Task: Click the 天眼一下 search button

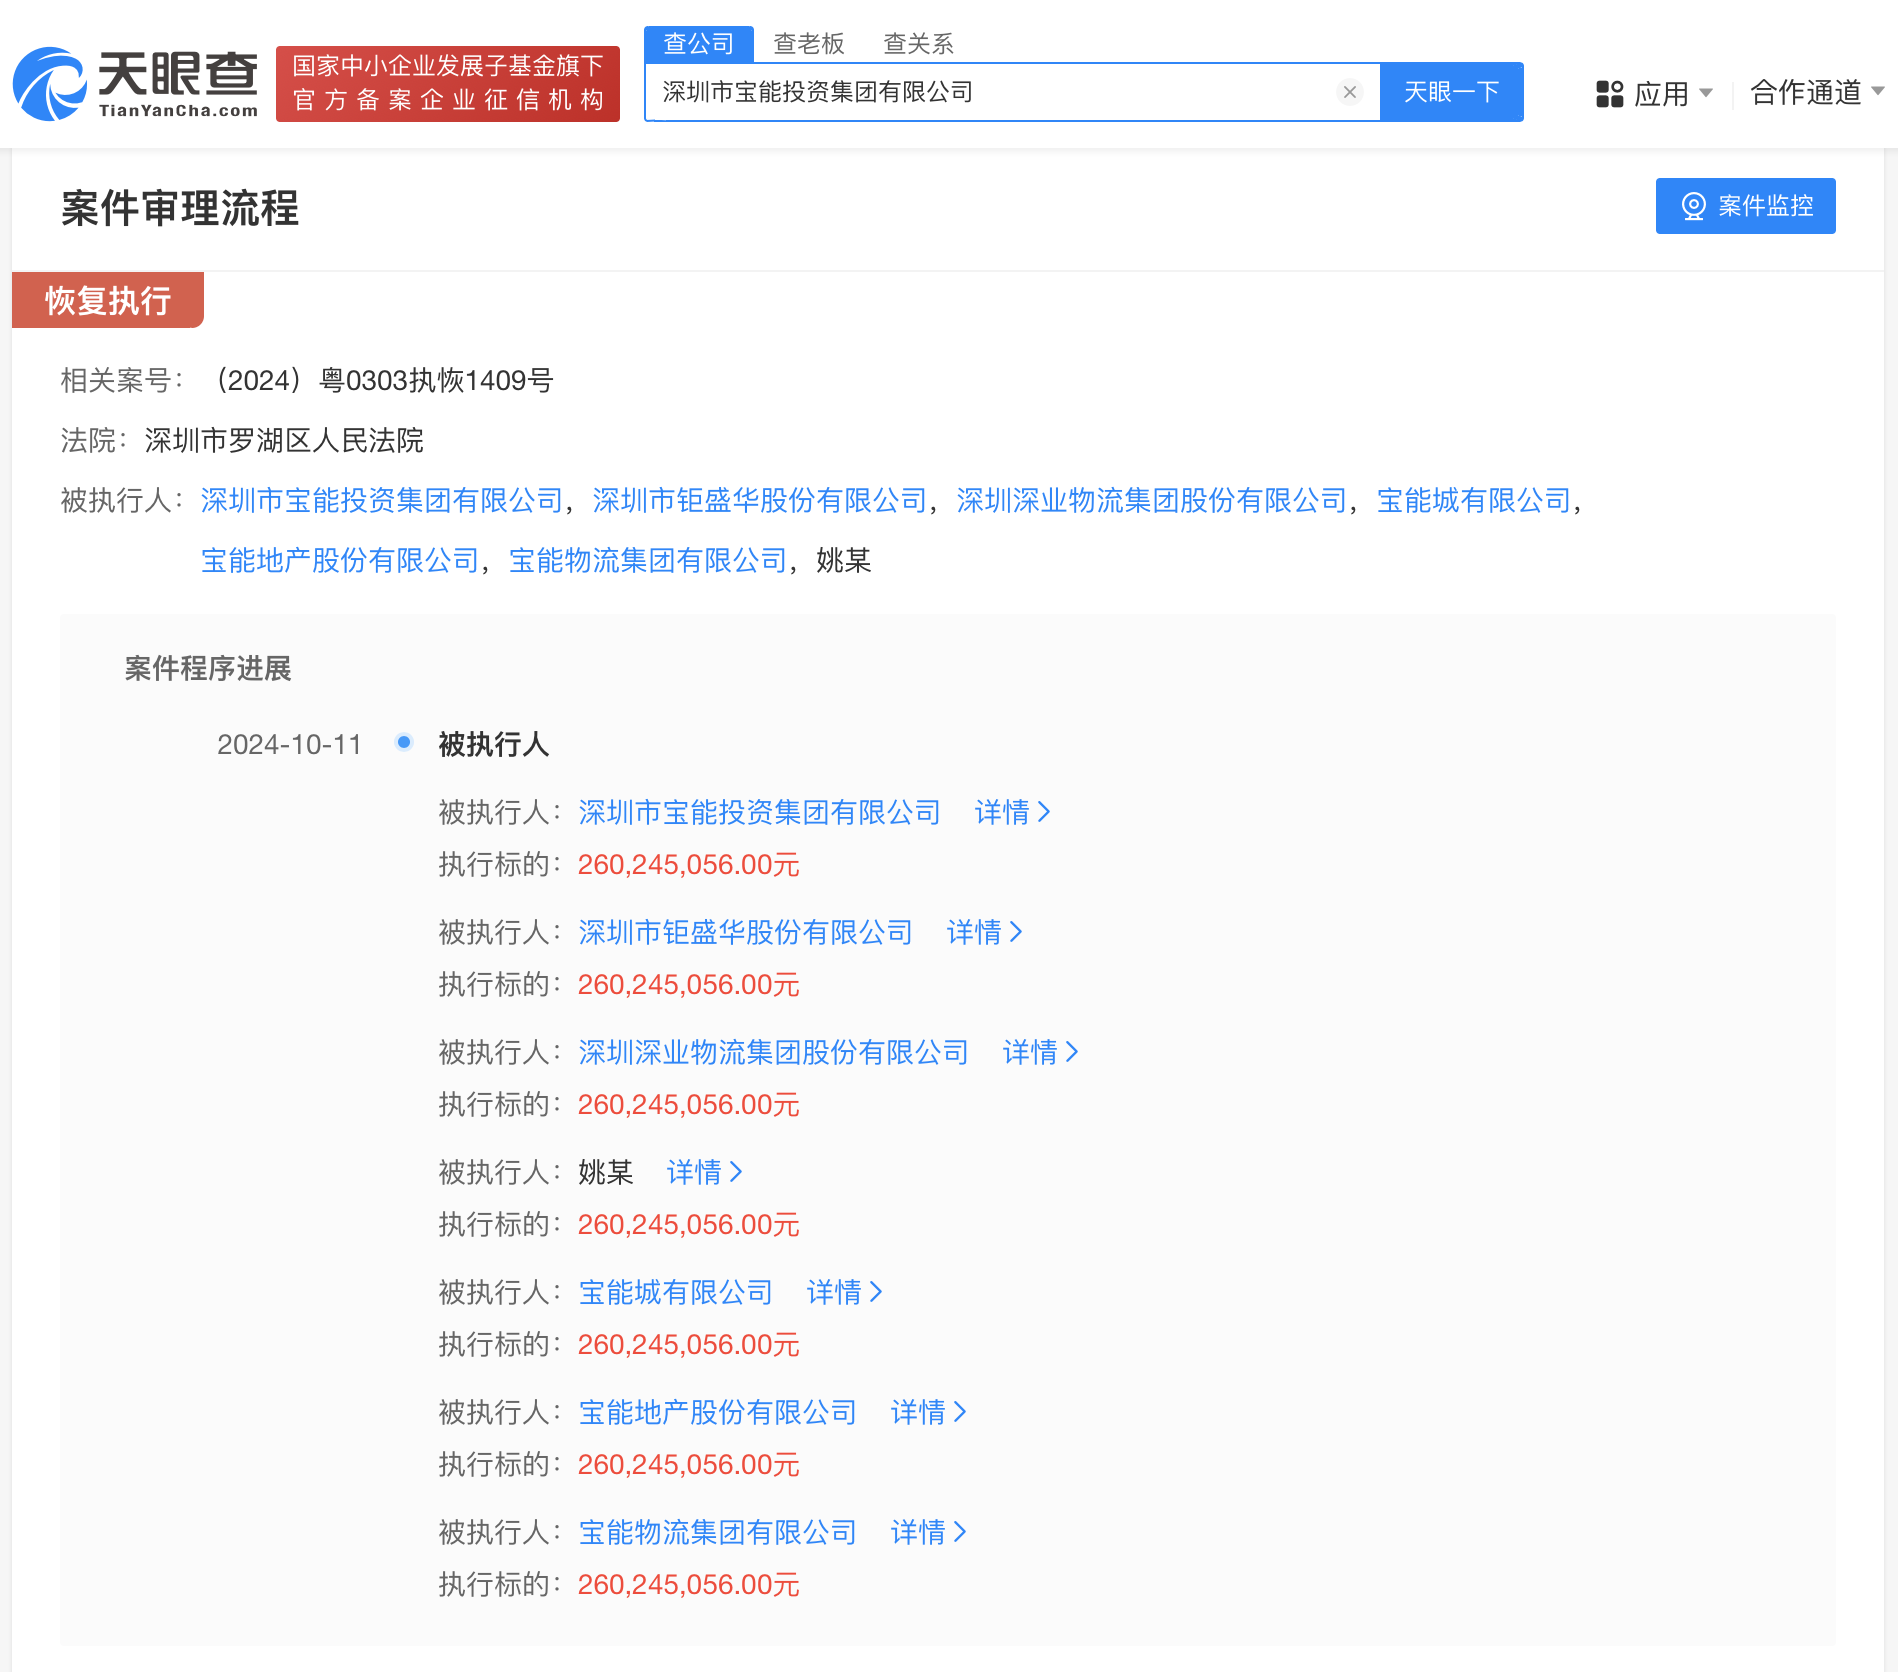Action: coord(1451,92)
